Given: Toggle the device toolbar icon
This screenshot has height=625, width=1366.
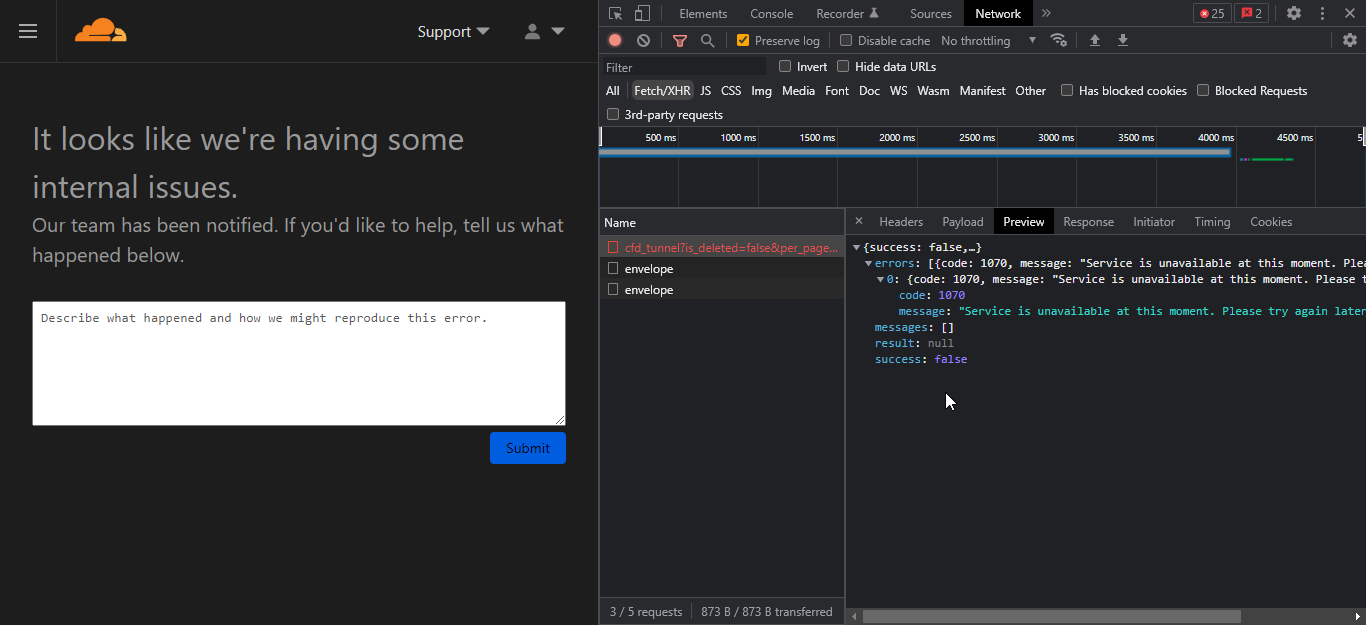Looking at the screenshot, I should [x=642, y=13].
